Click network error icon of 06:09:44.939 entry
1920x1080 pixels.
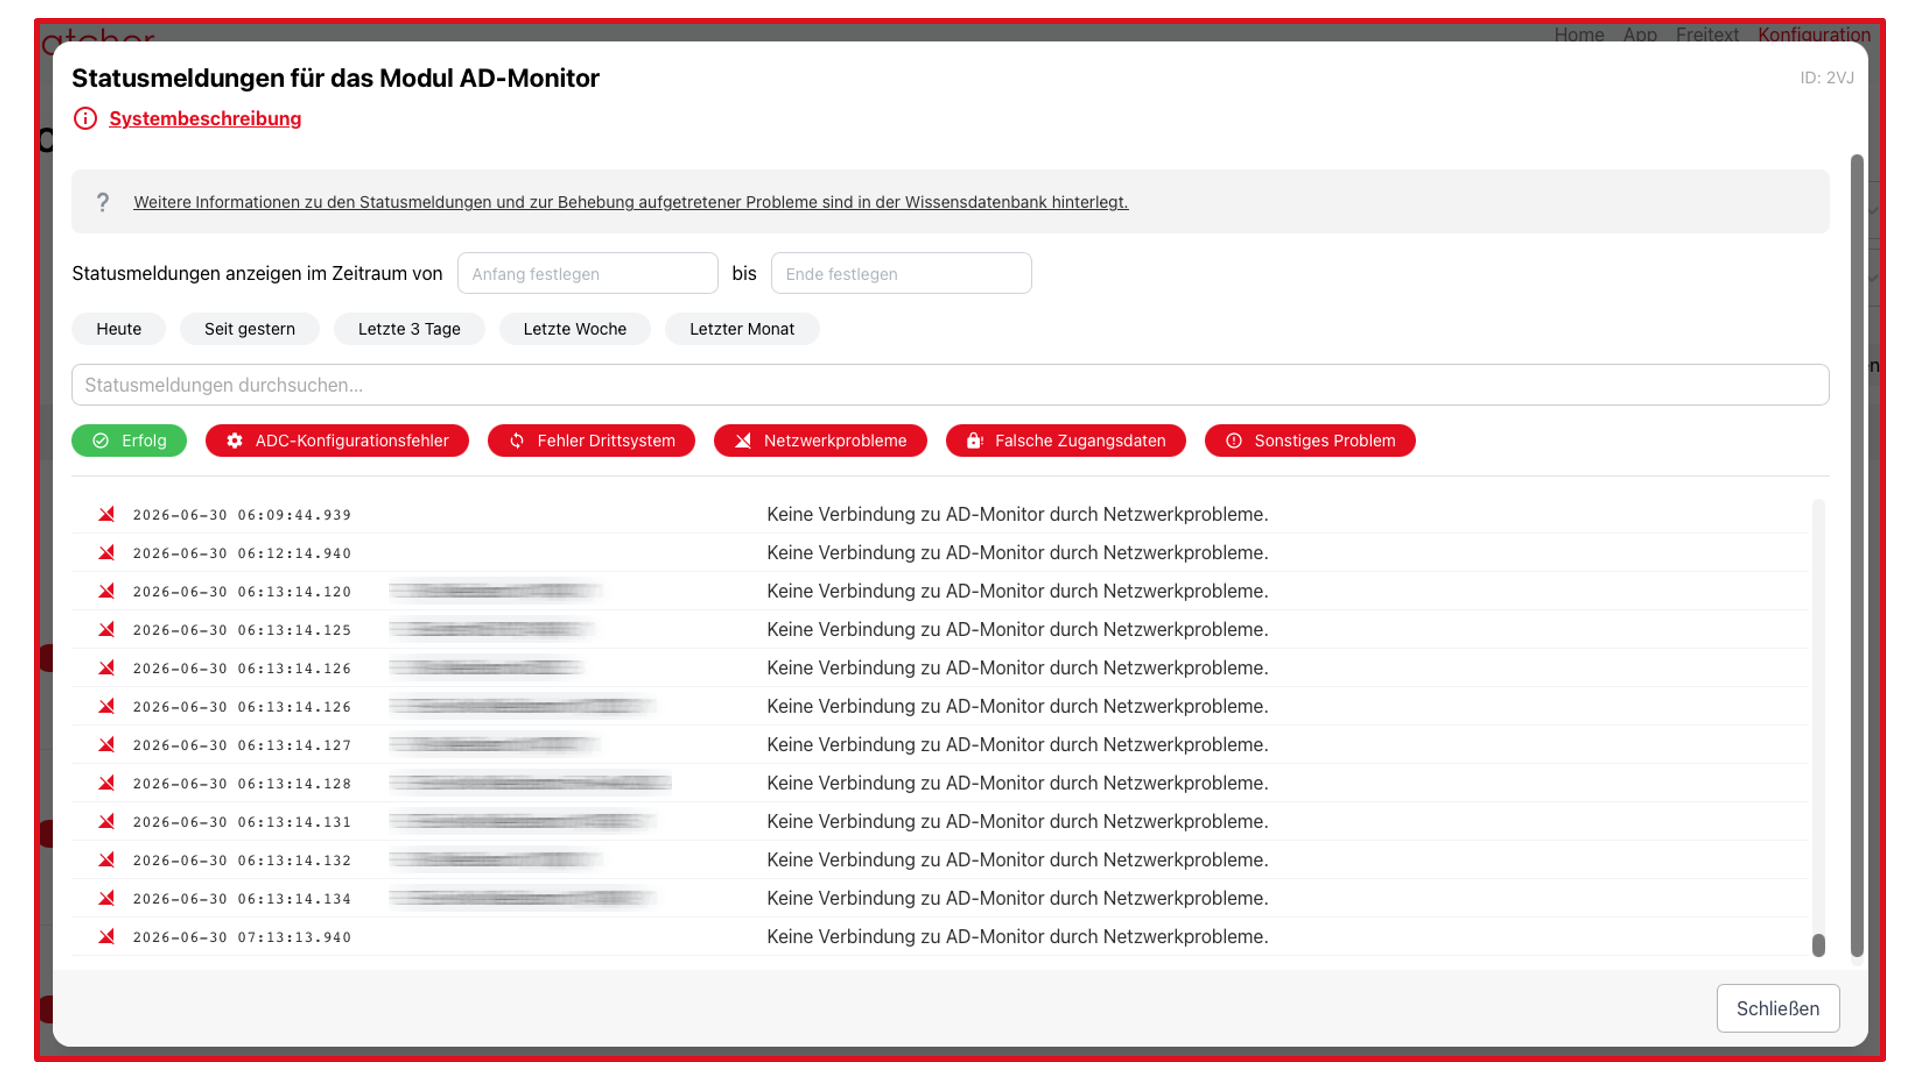coord(106,514)
